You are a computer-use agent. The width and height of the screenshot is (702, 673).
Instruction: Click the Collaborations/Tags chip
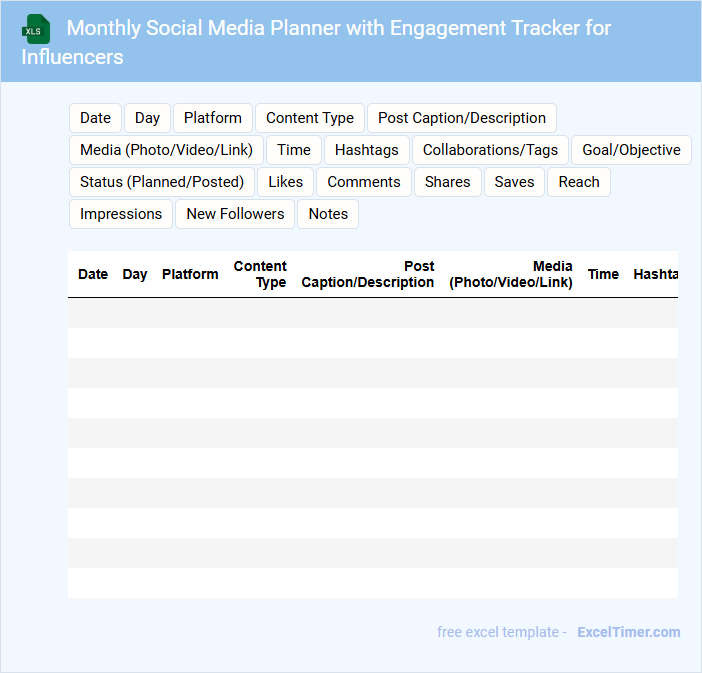click(490, 150)
